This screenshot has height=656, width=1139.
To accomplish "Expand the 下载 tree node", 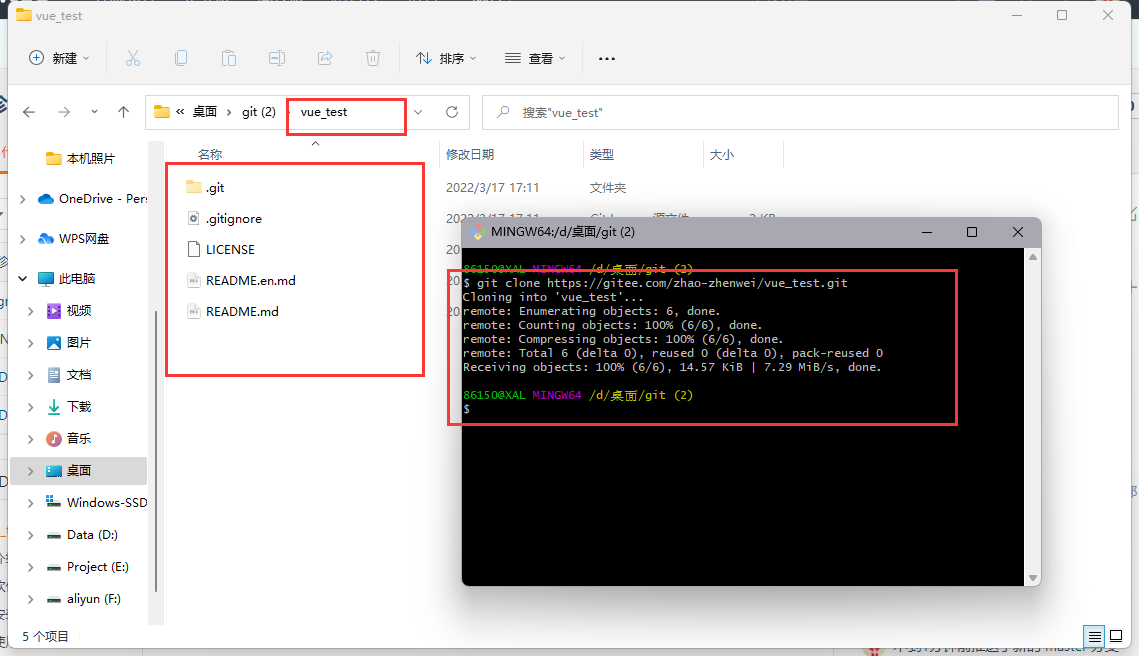I will pos(31,407).
